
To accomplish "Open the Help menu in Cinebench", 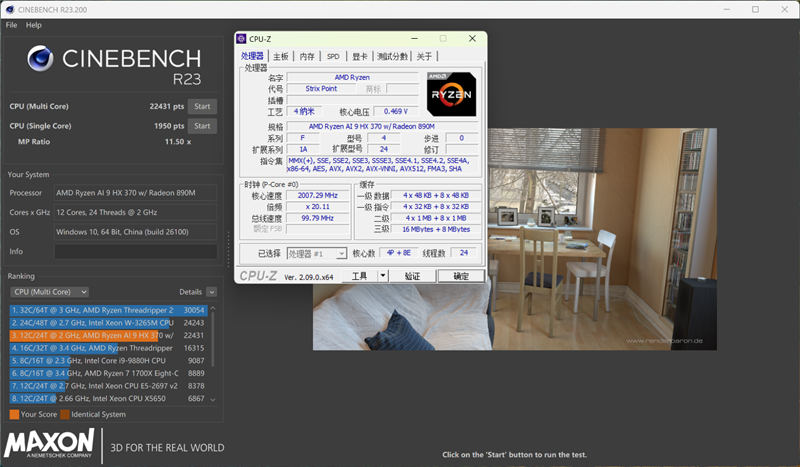I will pyautogui.click(x=34, y=25).
